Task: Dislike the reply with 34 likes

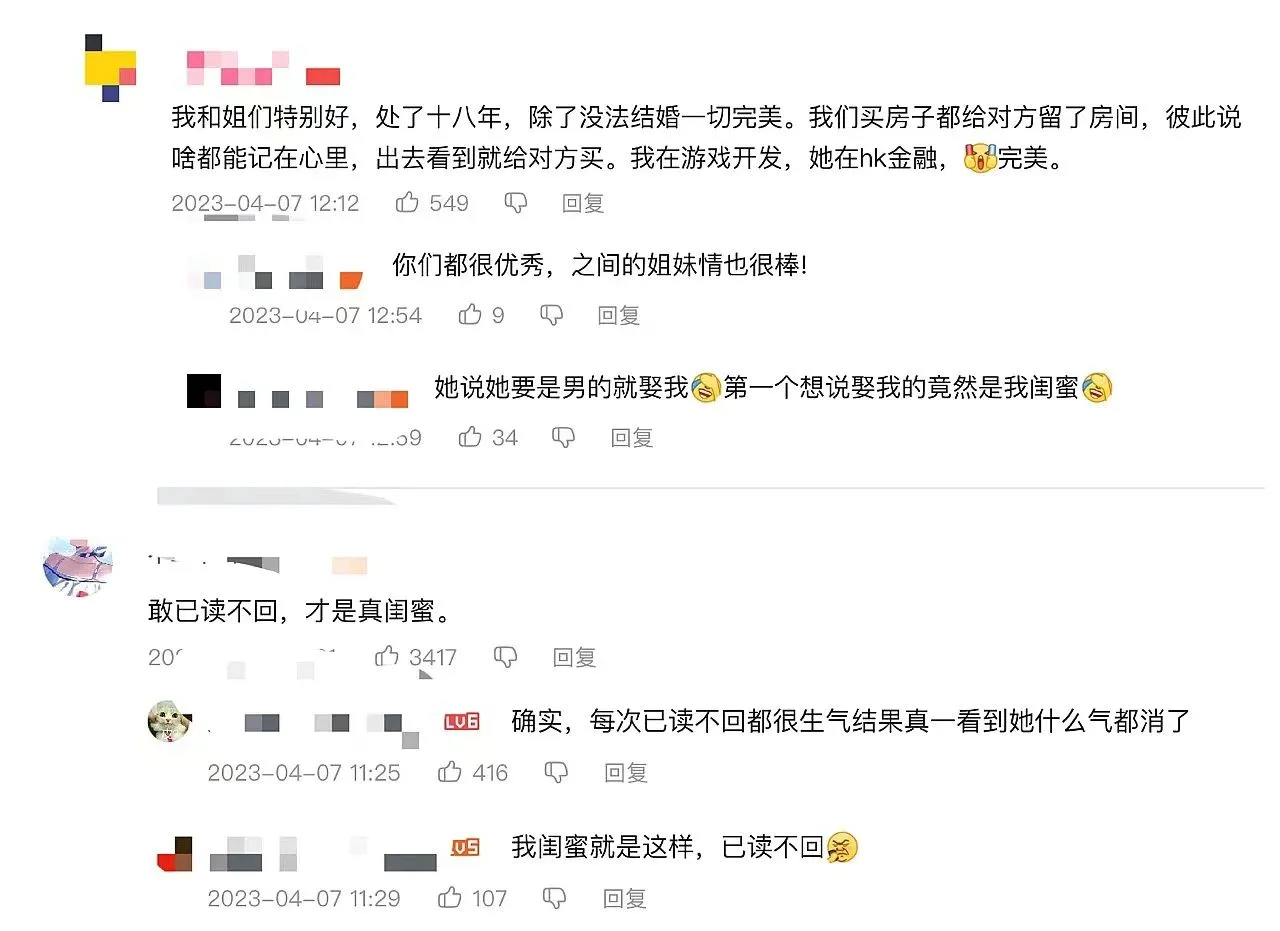Action: click(564, 437)
